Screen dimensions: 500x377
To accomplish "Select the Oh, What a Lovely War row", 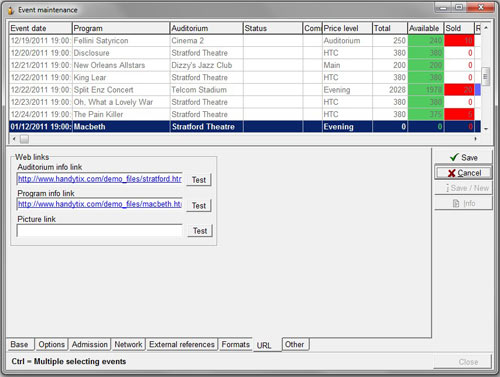I will click(245, 102).
